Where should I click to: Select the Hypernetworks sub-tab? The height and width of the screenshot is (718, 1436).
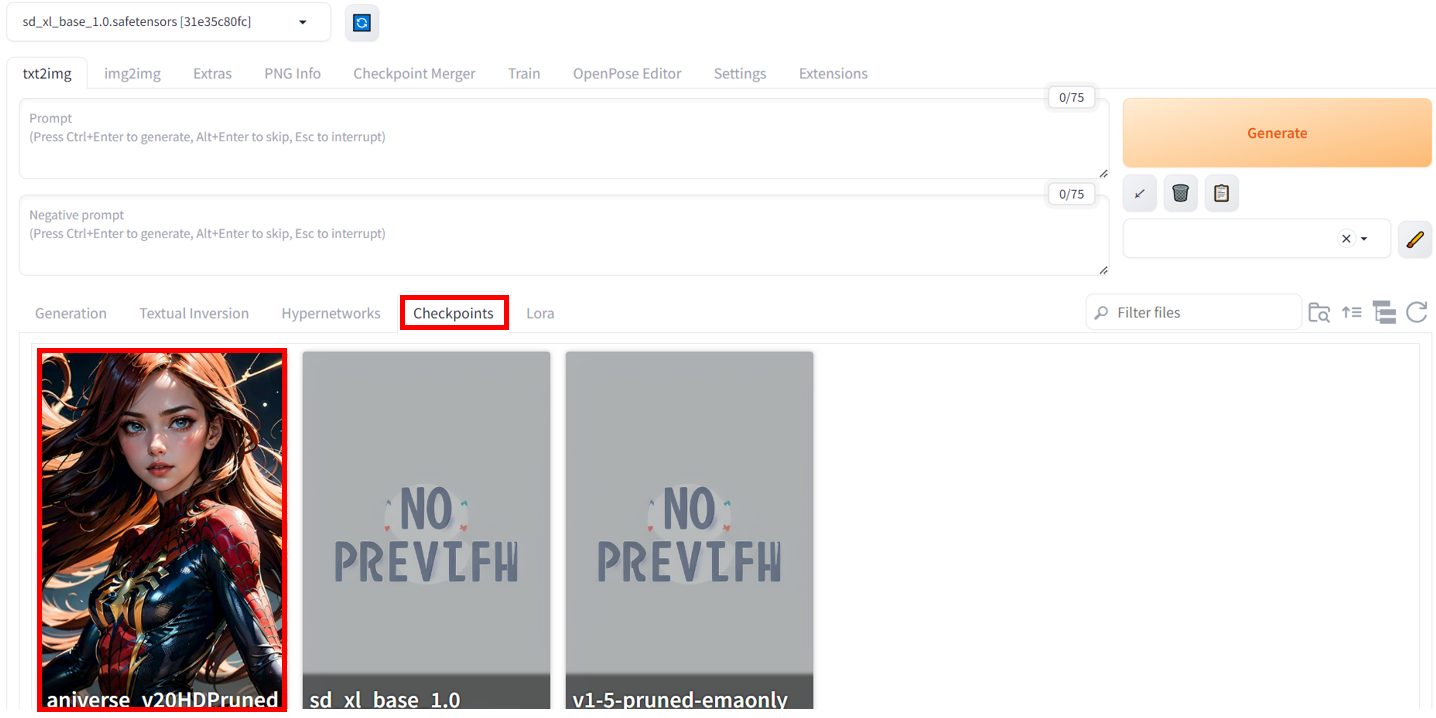(x=331, y=313)
